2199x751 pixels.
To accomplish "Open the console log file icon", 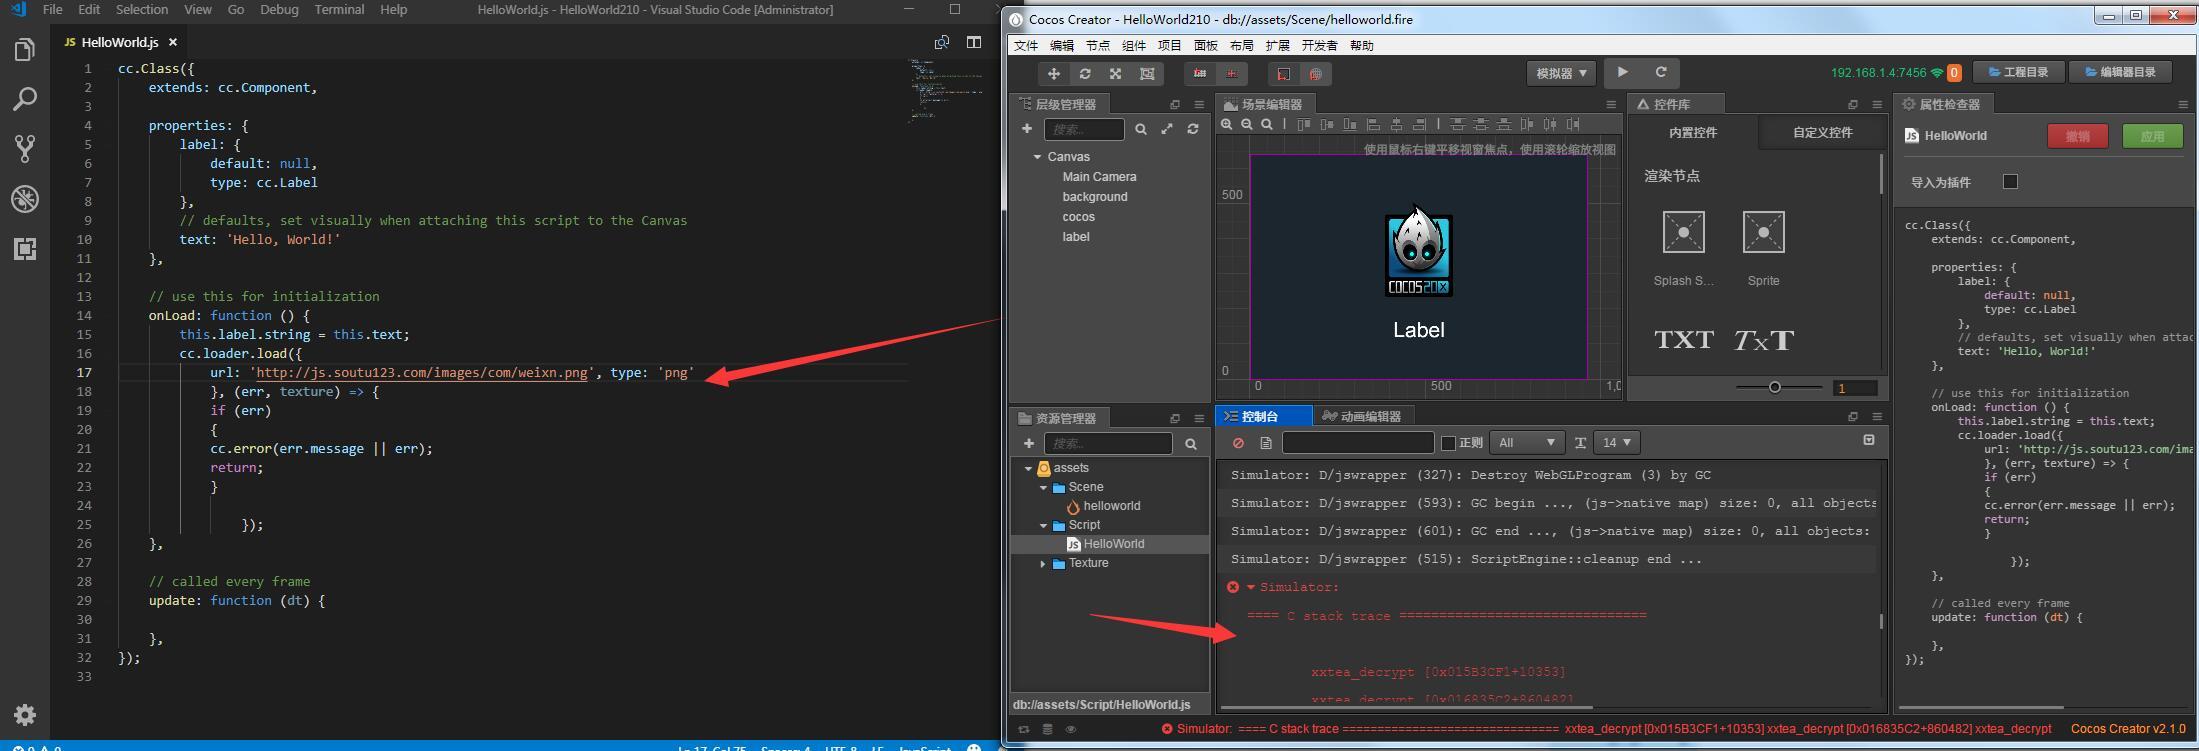I will (x=1266, y=443).
